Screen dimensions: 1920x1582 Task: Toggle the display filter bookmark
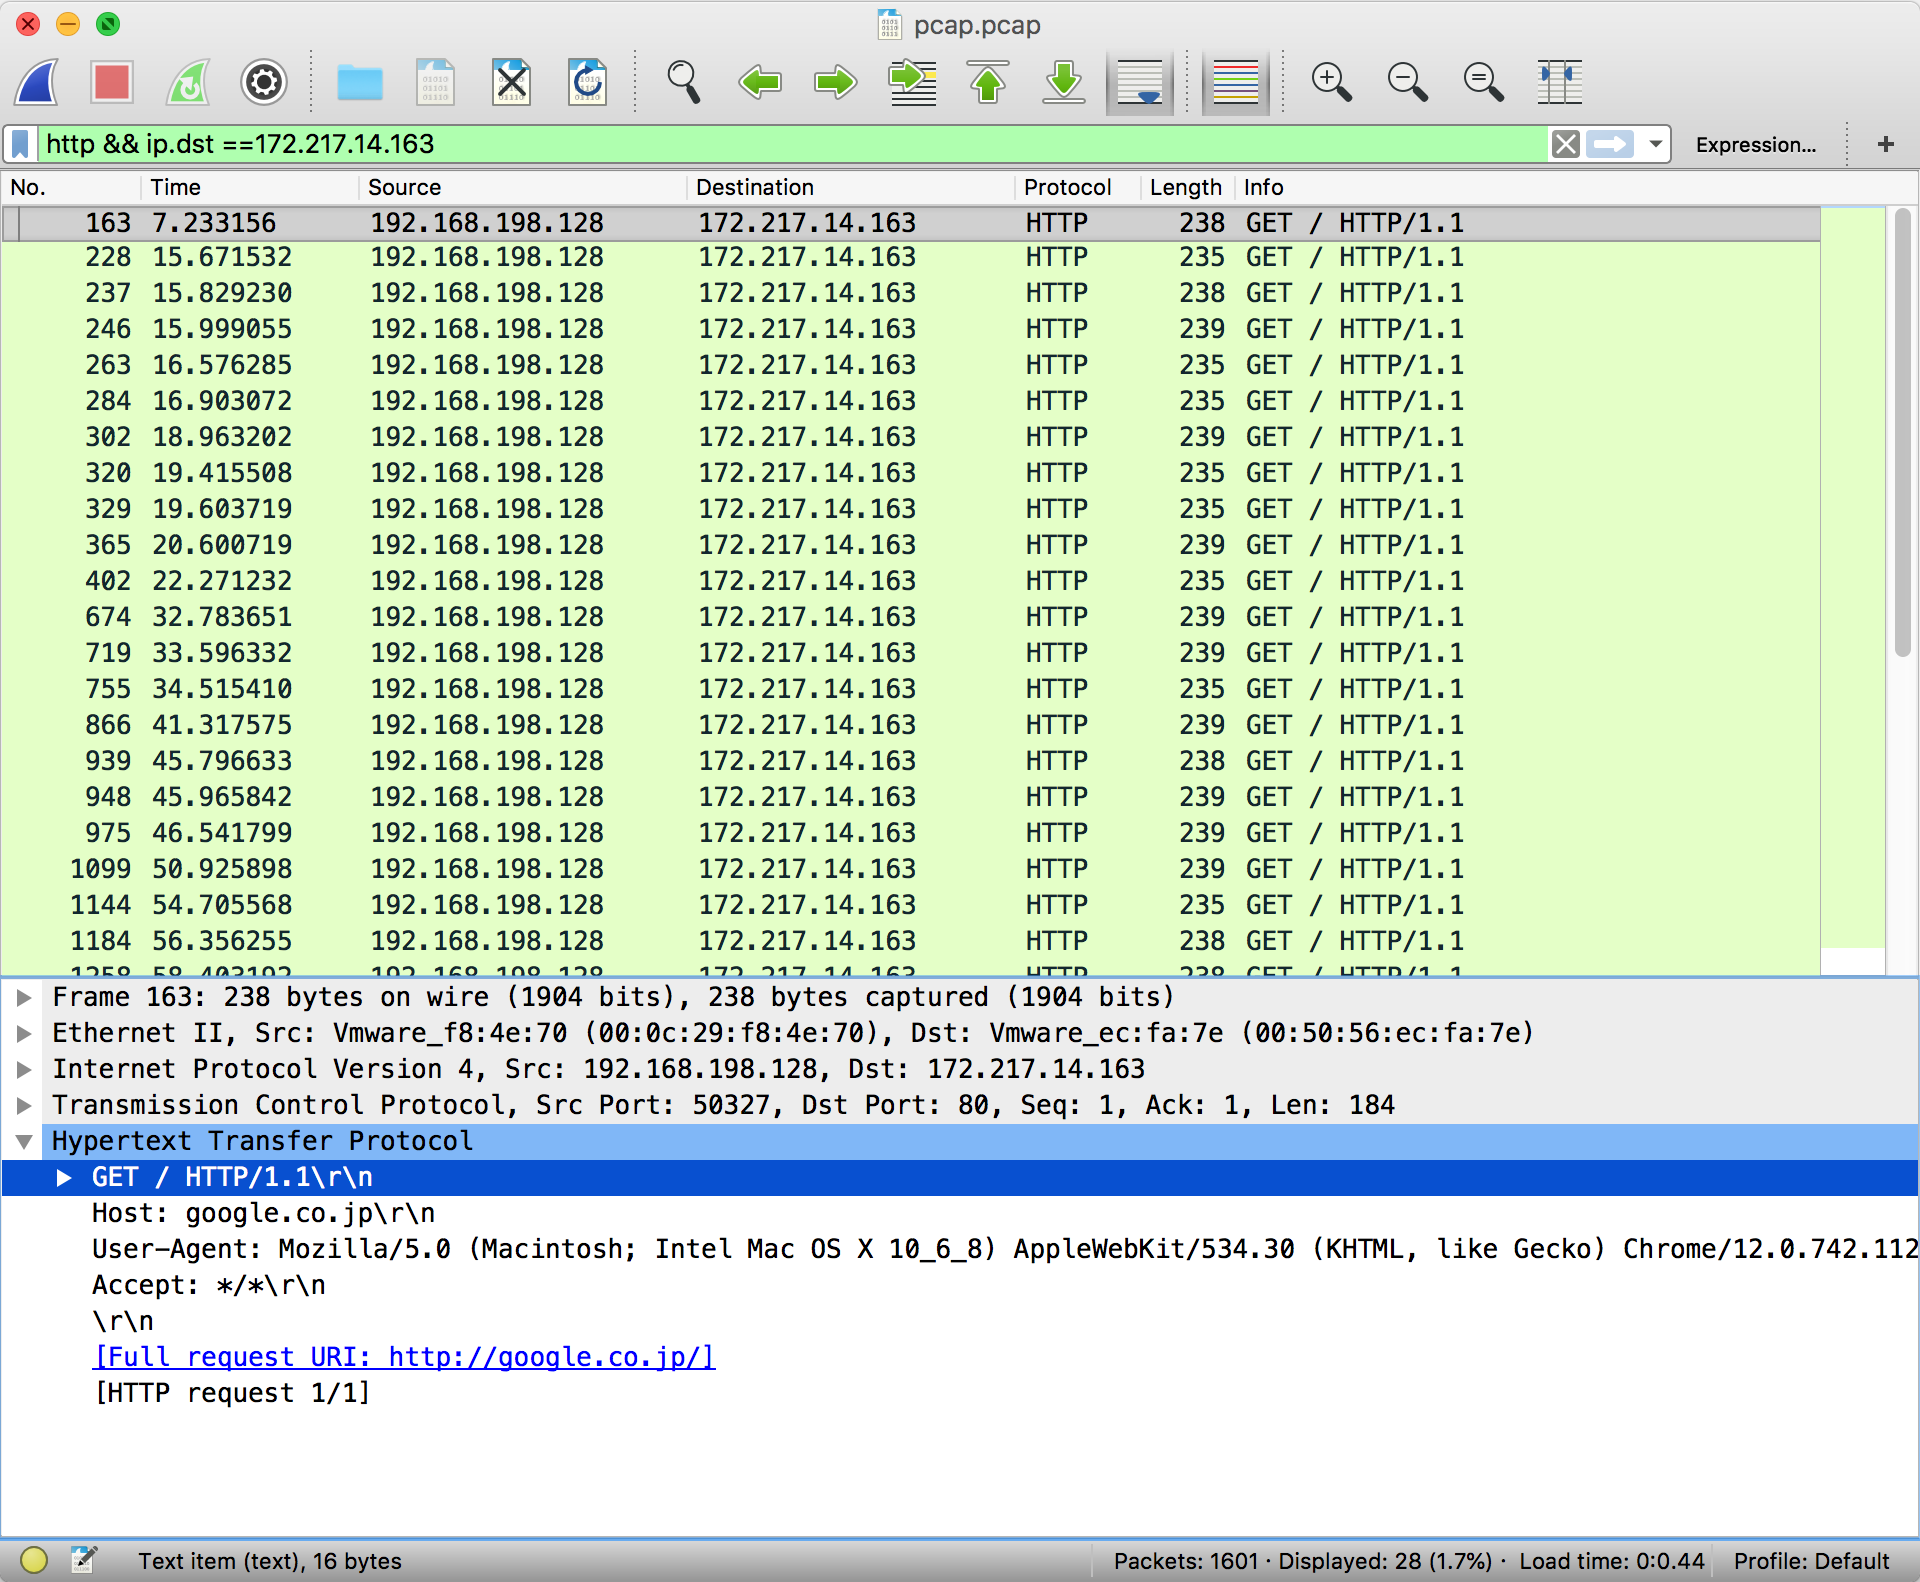tap(19, 143)
